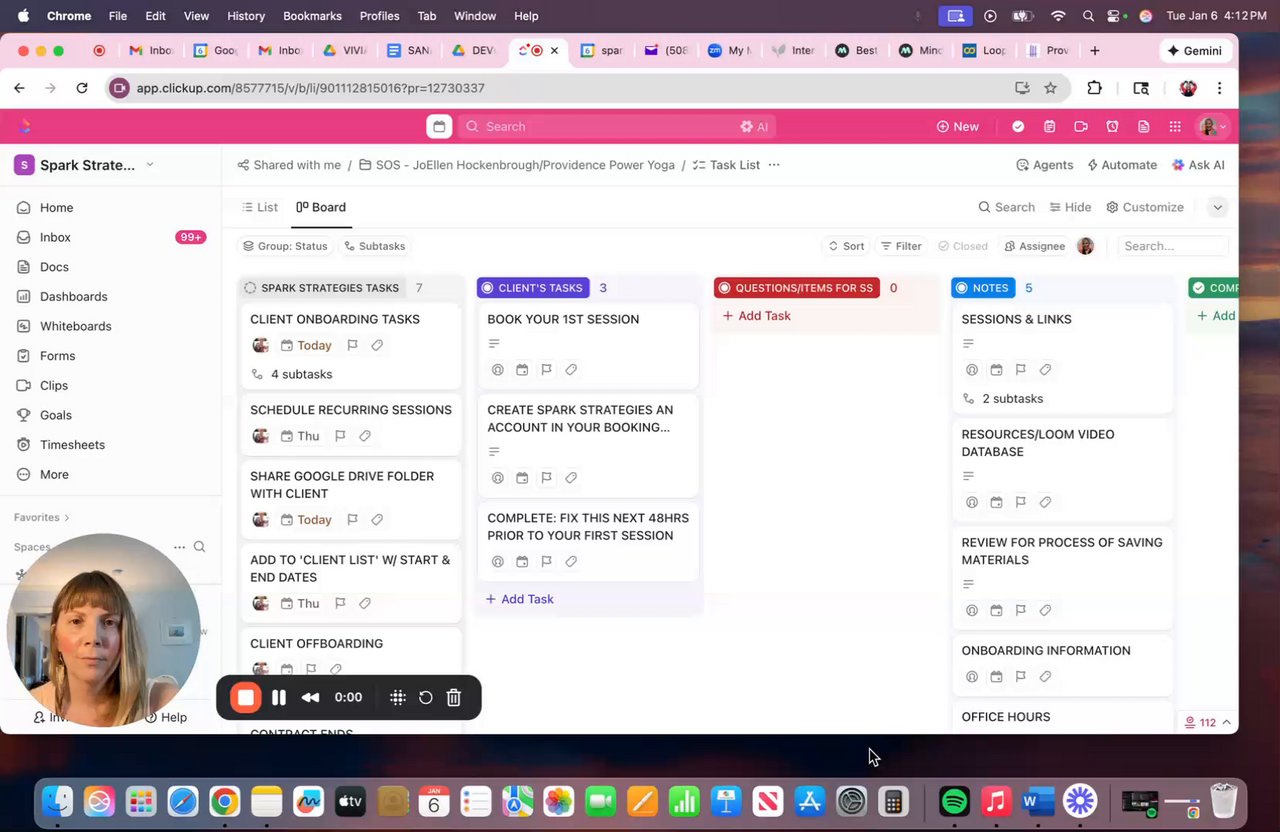Click Add Task in QUESTIONS/ITEMS FOR SS column
Viewport: 1280px width, 832px height.
[756, 316]
